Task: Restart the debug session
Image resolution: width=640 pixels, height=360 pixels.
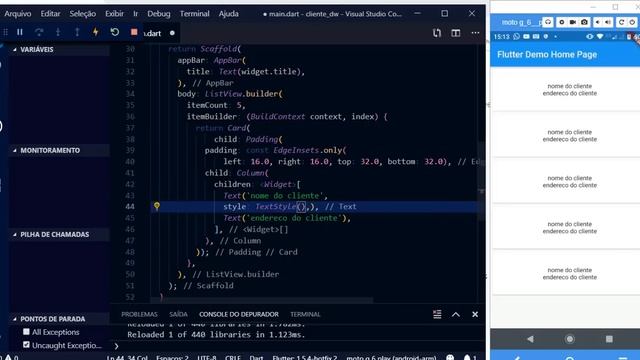Action: (x=115, y=32)
